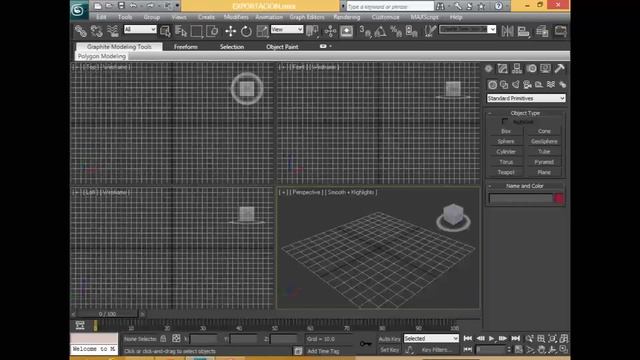Toggle Absolute/Offset transform type-in mode

[x=176, y=338]
